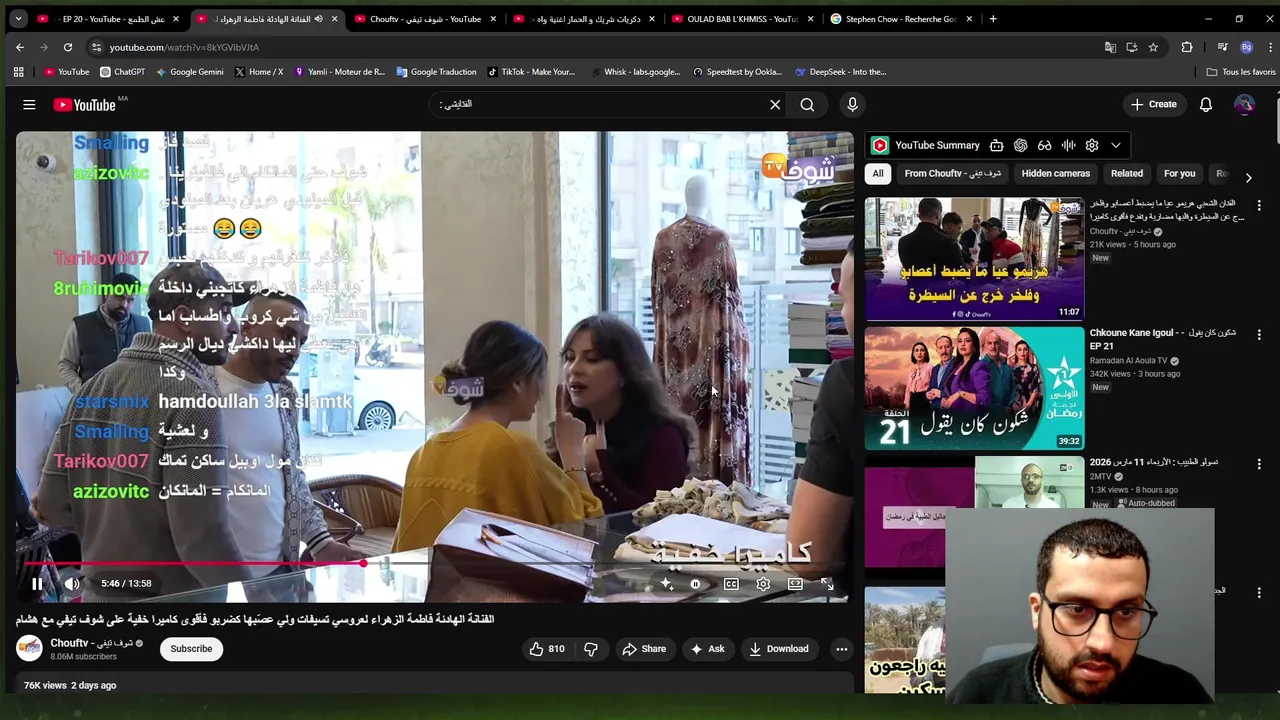Reload the current page
The height and width of the screenshot is (720, 1280).
tap(68, 47)
